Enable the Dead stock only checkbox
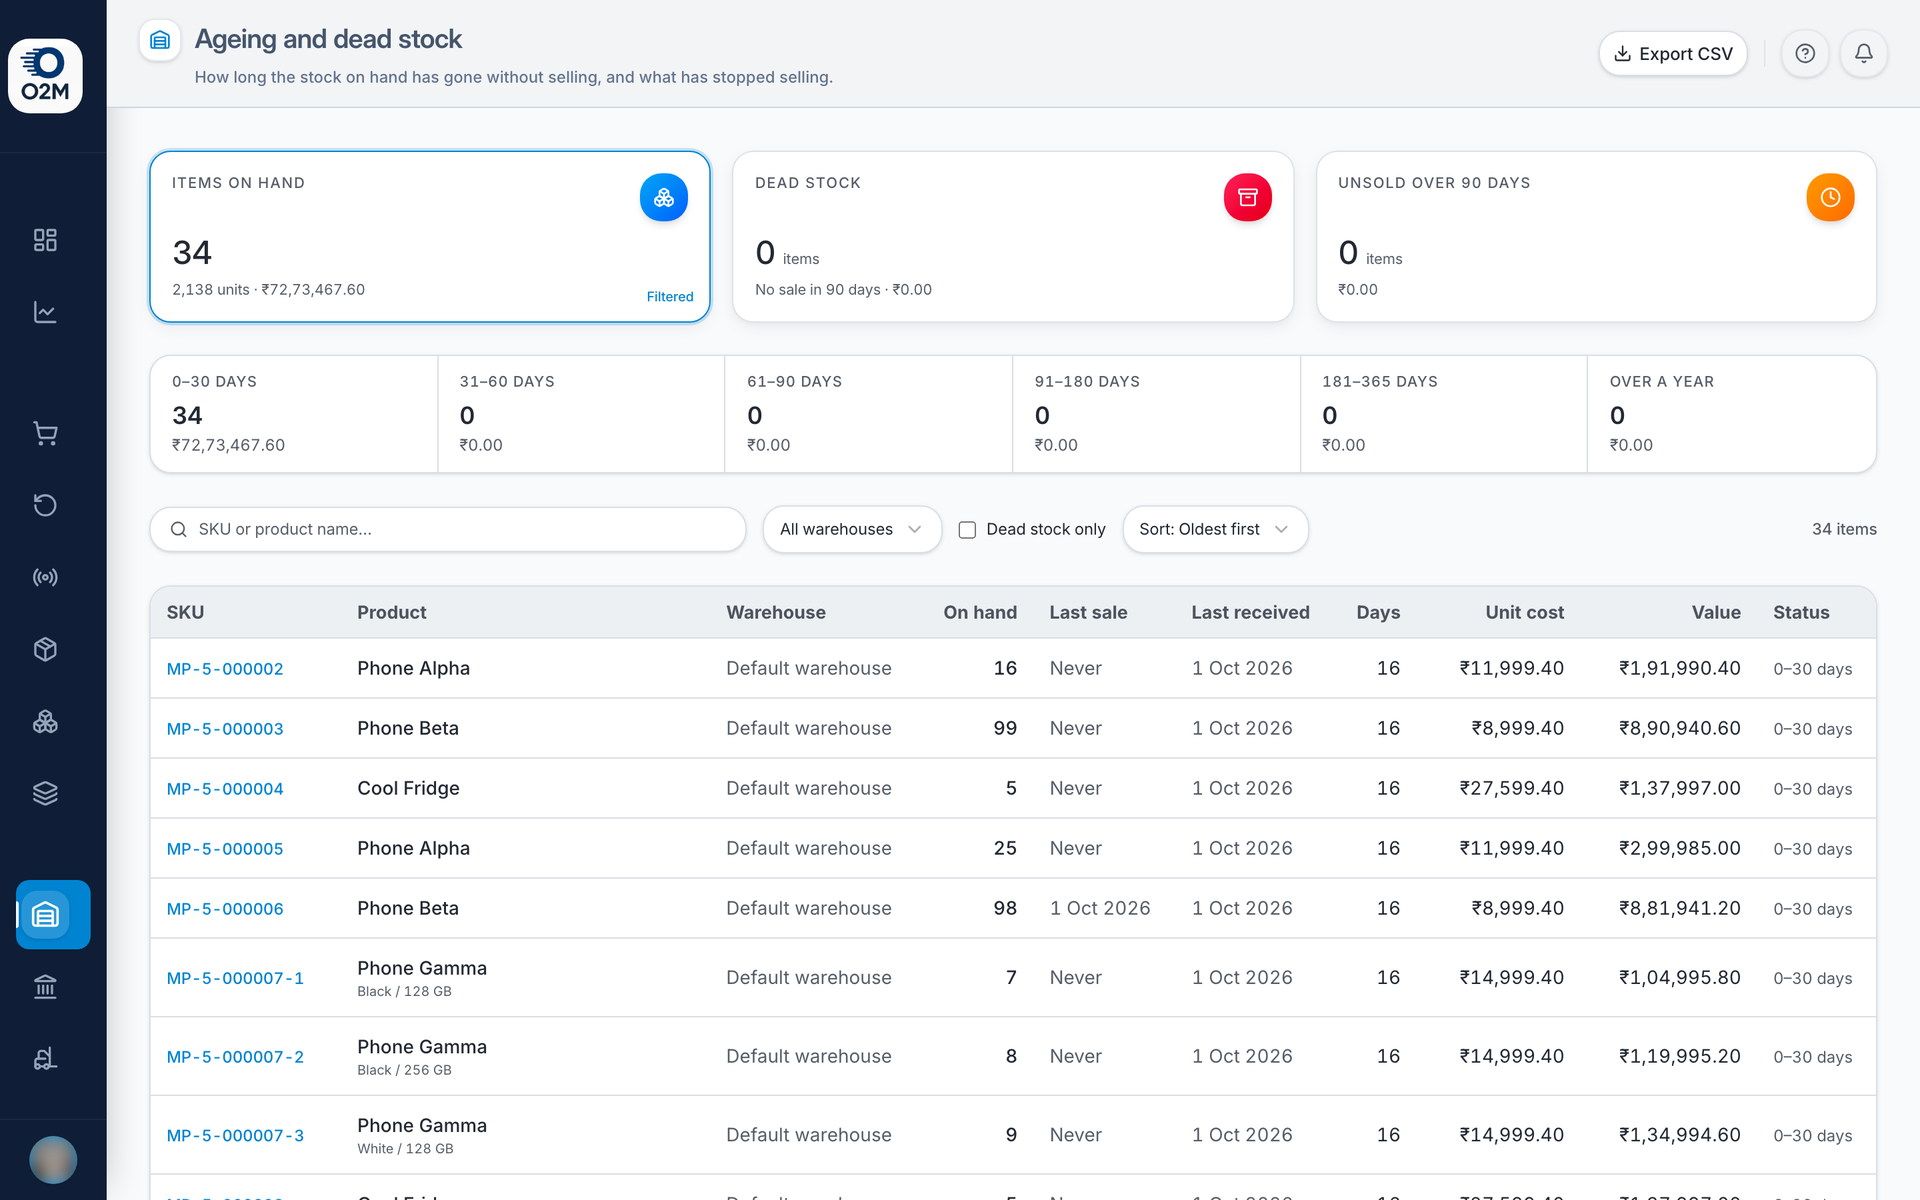 [x=967, y=530]
